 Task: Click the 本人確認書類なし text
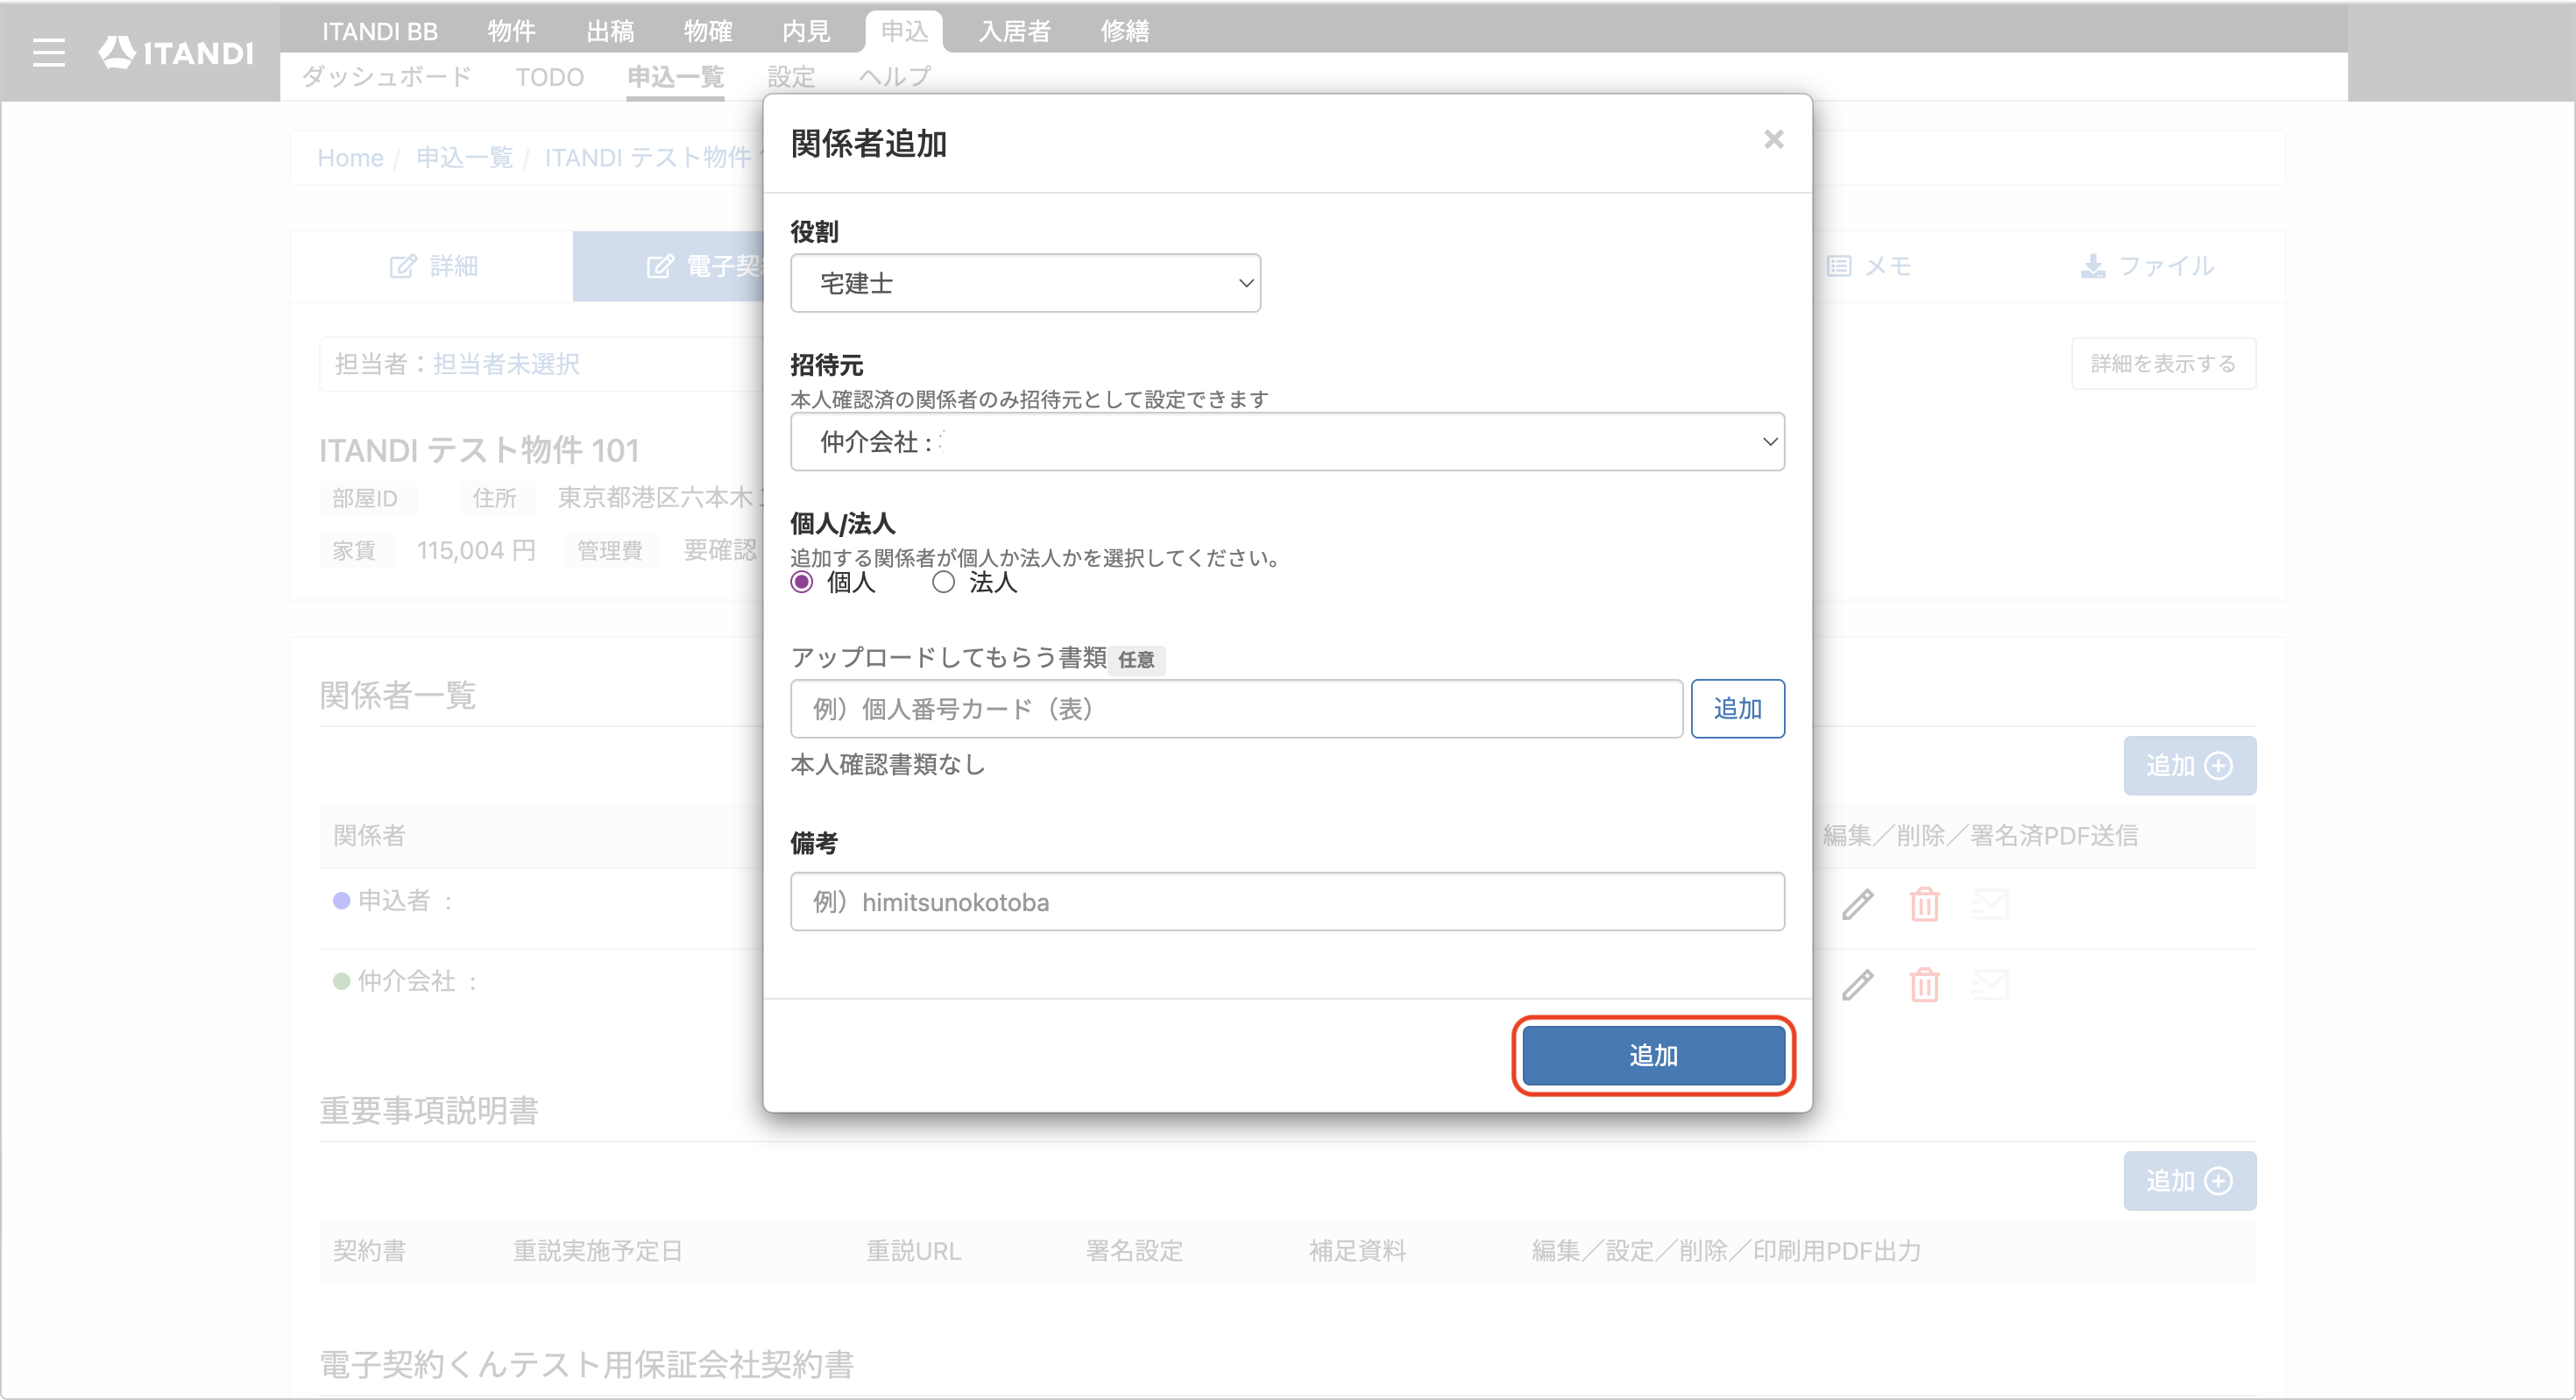[x=888, y=764]
